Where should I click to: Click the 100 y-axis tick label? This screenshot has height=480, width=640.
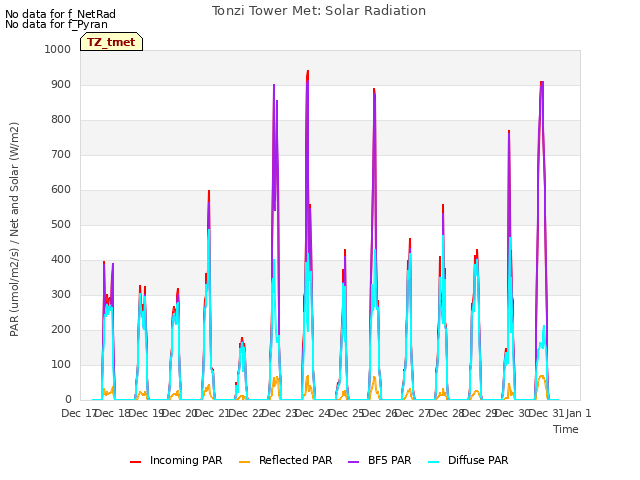pos(61,364)
